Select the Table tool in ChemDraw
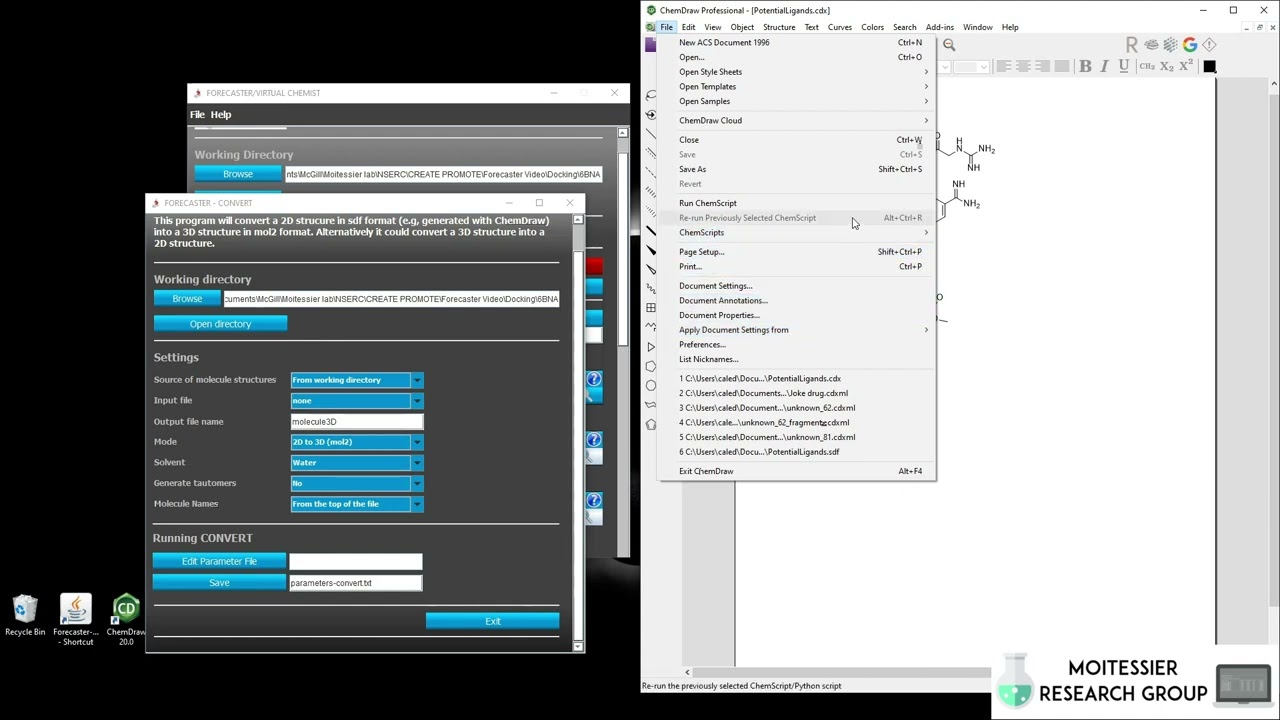The width and height of the screenshot is (1280, 720). pos(651,308)
